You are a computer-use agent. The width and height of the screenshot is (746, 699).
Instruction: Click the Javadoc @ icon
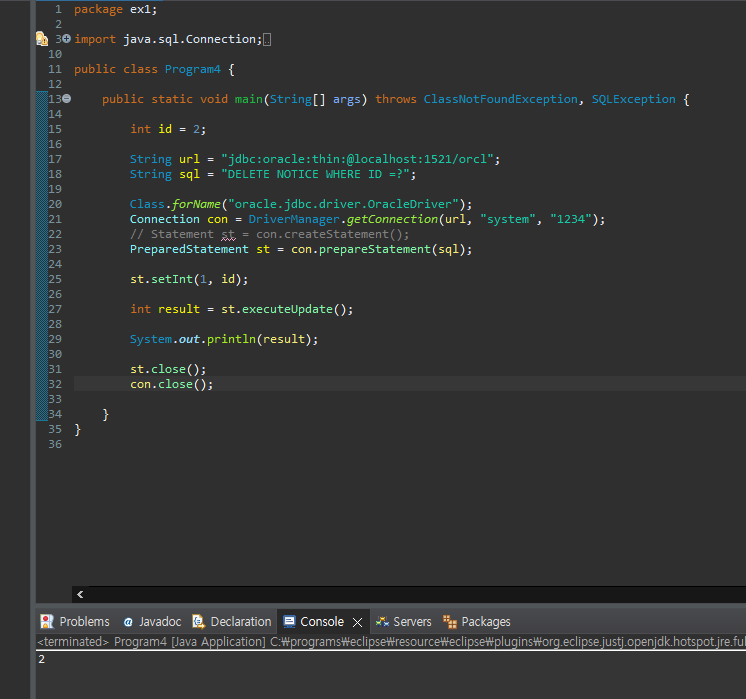pyautogui.click(x=128, y=621)
